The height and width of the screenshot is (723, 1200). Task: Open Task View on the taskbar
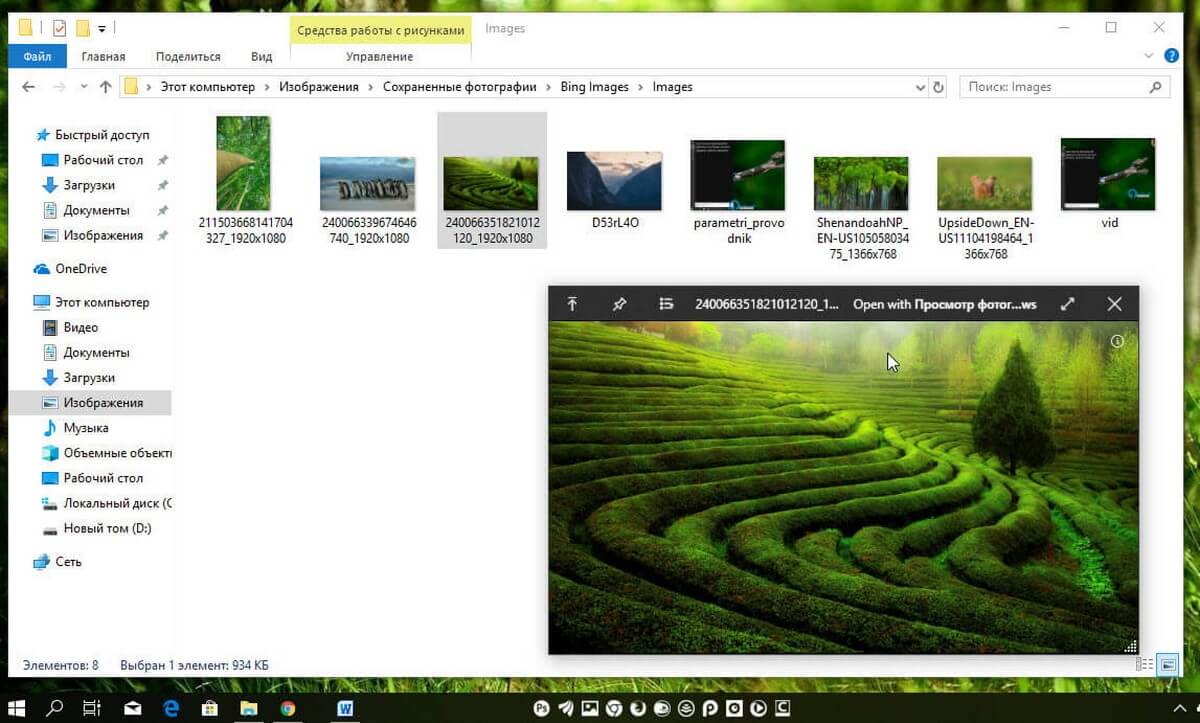click(91, 708)
